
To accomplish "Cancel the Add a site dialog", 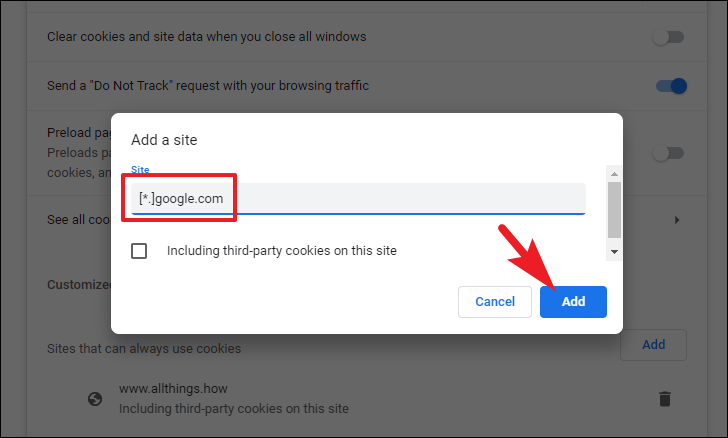I will (495, 302).
